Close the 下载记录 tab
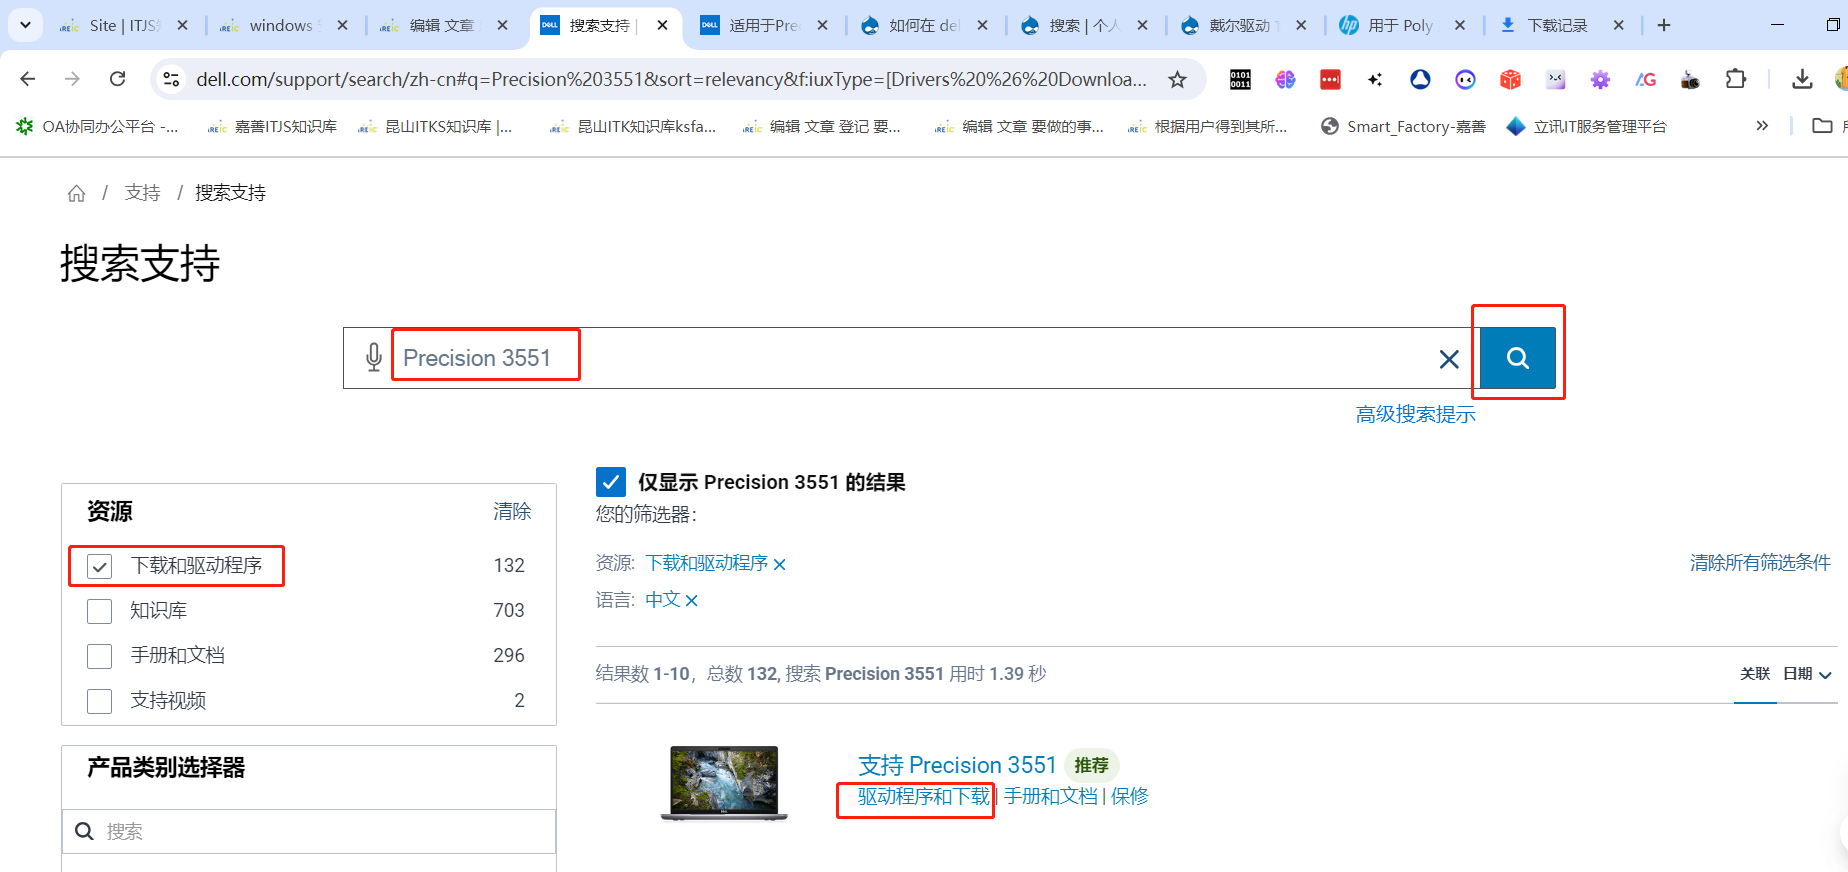1848x872 pixels. pyautogui.click(x=1618, y=25)
